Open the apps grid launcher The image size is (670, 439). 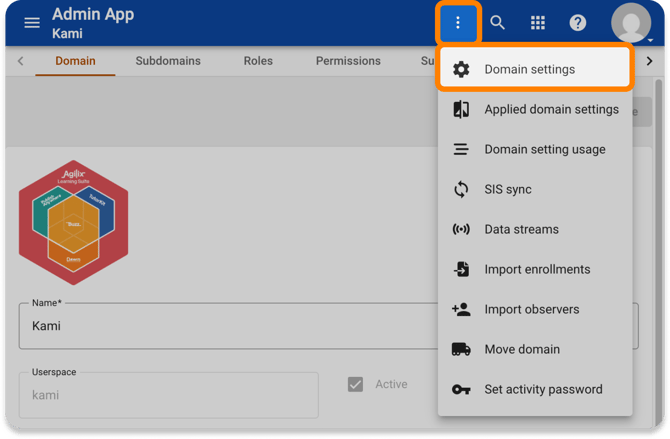(538, 23)
